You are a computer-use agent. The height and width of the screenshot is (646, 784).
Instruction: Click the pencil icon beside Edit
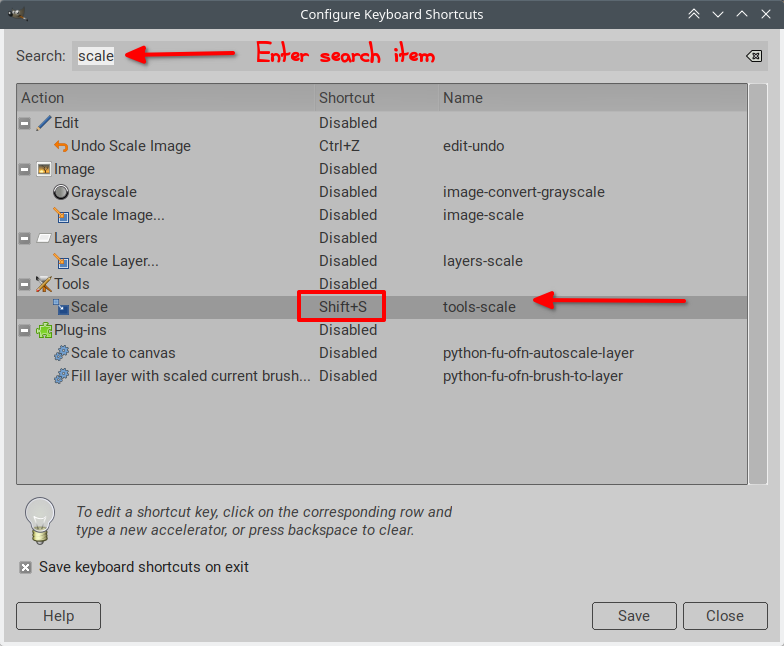[44, 123]
